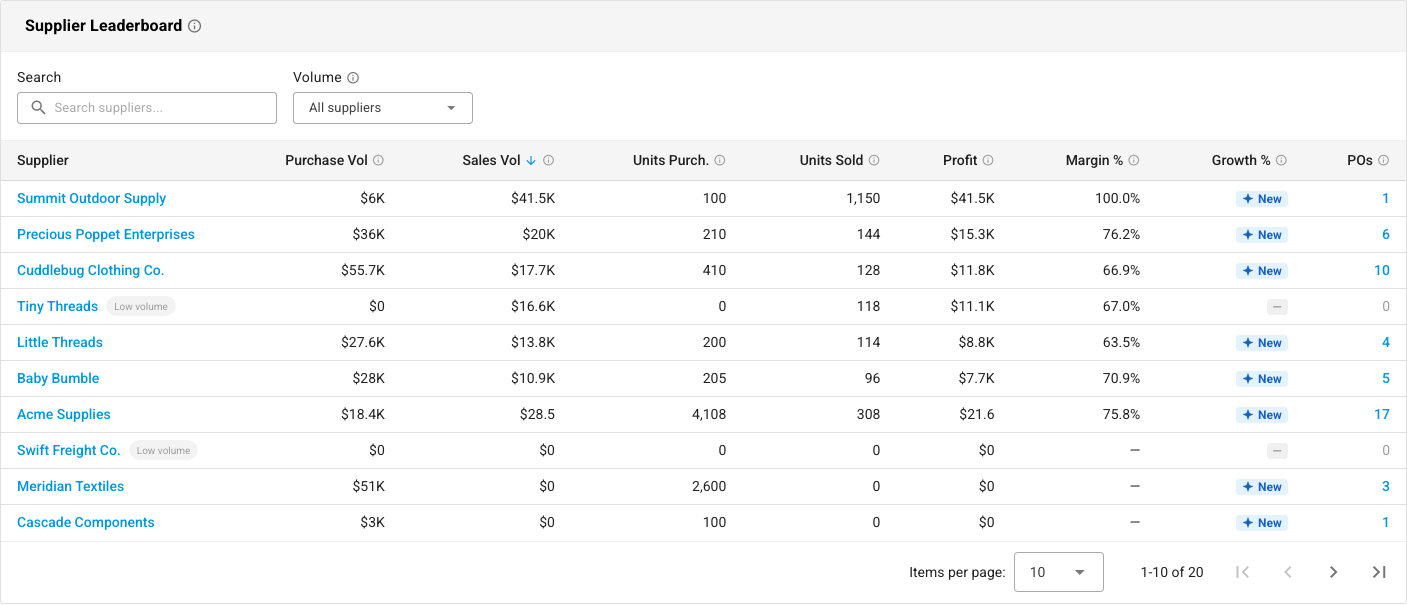Sort by the Supplier column header
Screen dimensions: 1407x605
[x=43, y=160]
